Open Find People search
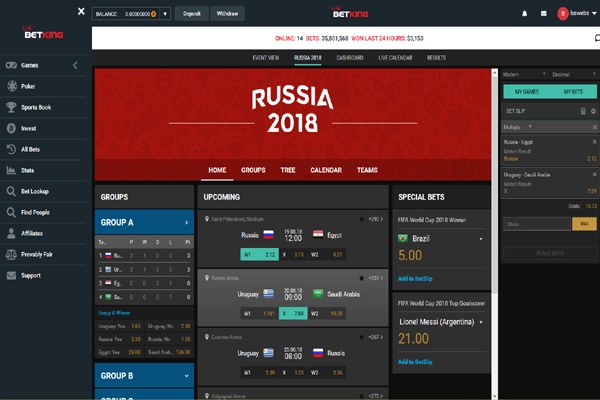Image resolution: width=600 pixels, height=400 pixels. point(35,213)
